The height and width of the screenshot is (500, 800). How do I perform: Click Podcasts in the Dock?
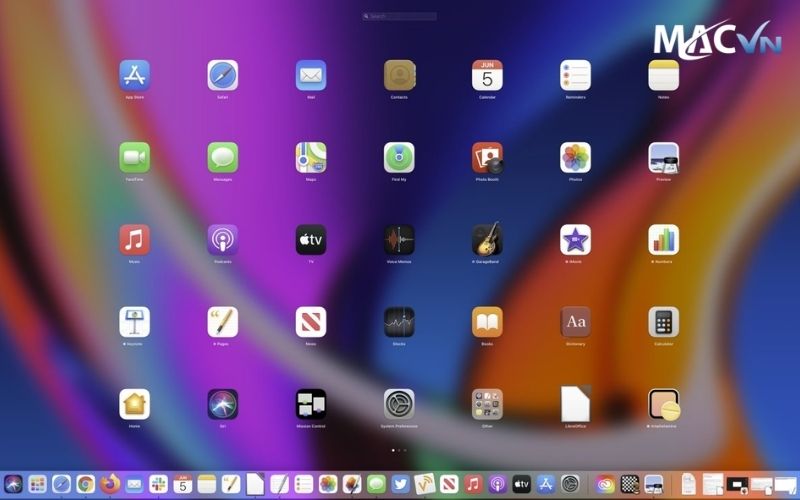click(497, 484)
